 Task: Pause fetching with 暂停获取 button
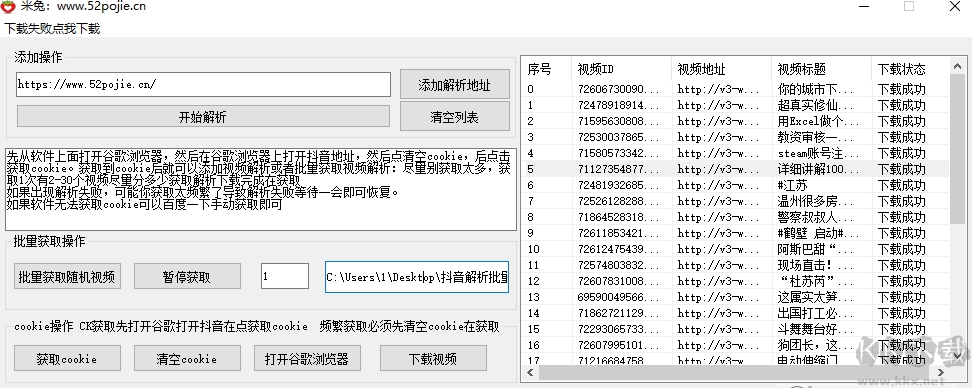coord(187,276)
